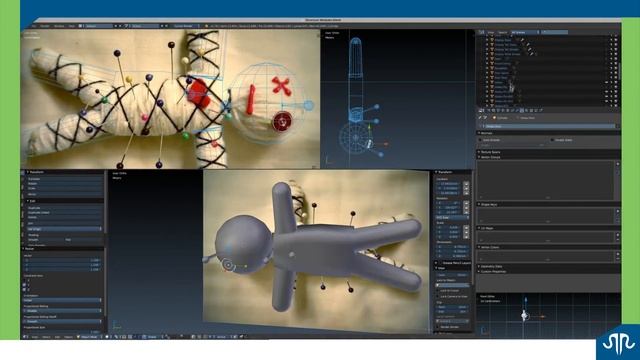Open the Modifiers wrench tab icon
The height and width of the screenshot is (360, 640).
[517, 110]
